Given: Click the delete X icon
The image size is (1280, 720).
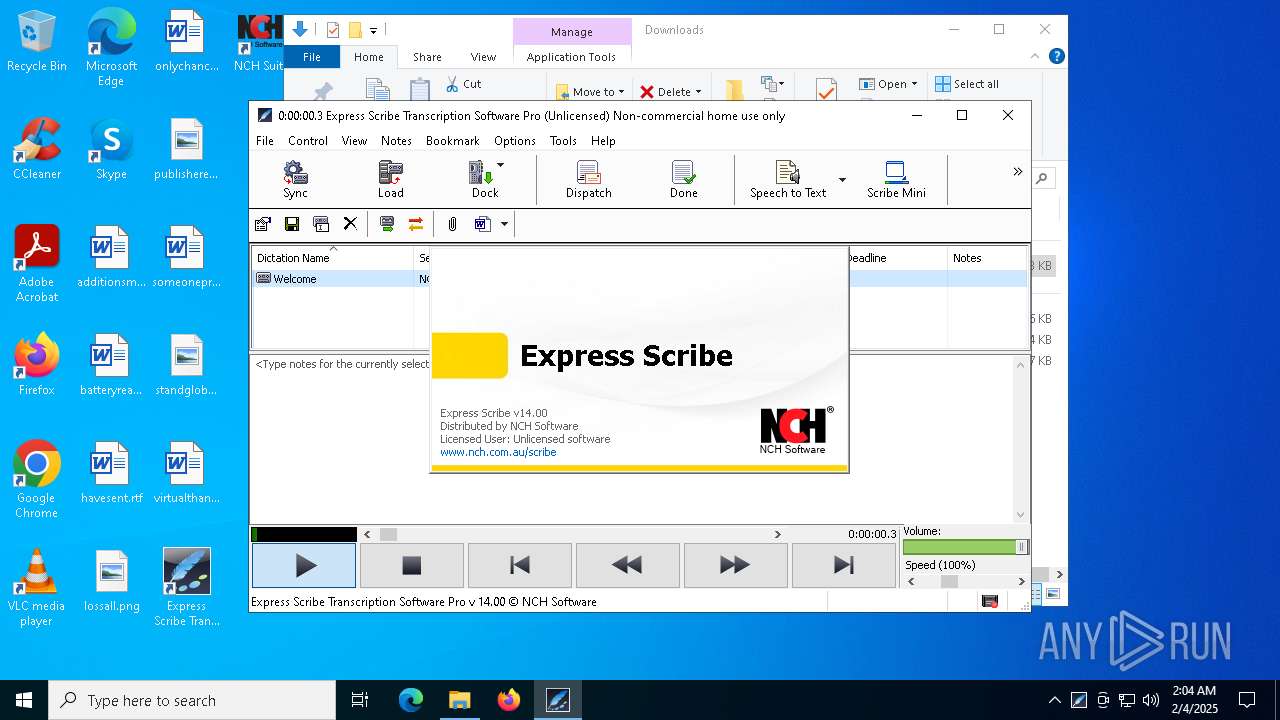Looking at the screenshot, I should pos(350,224).
